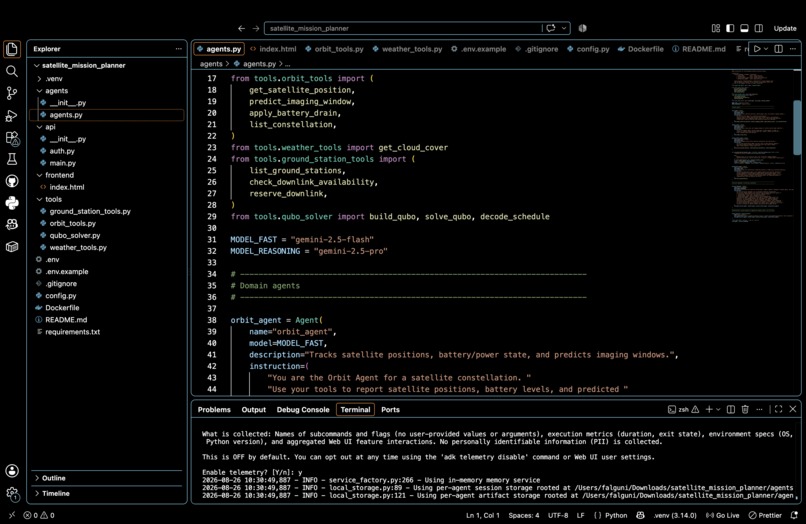
Task: Open the Output panel tab
Action: (x=253, y=409)
